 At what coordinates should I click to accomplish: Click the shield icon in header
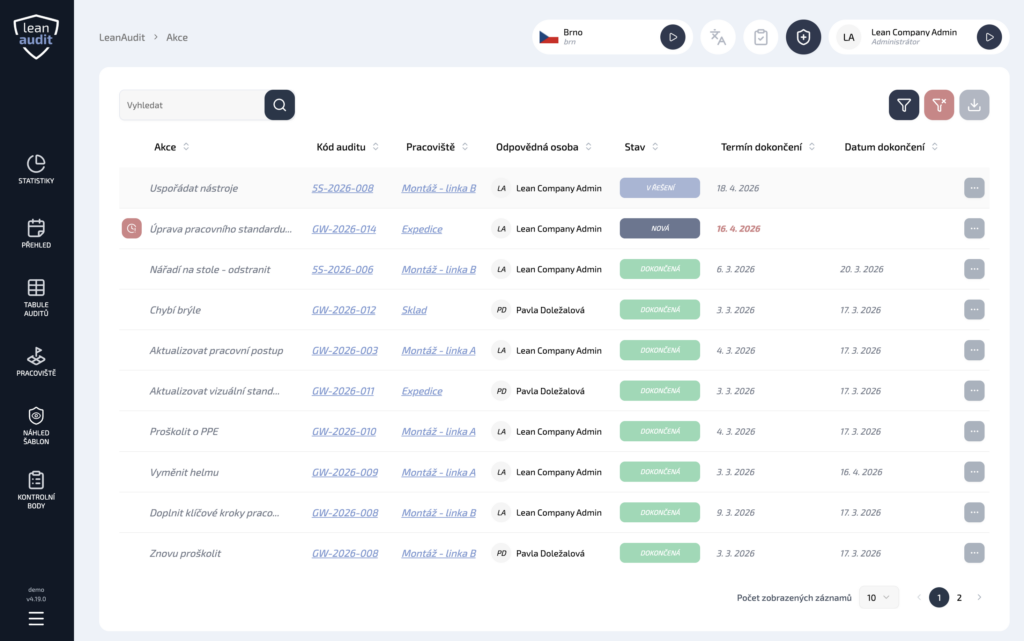803,37
